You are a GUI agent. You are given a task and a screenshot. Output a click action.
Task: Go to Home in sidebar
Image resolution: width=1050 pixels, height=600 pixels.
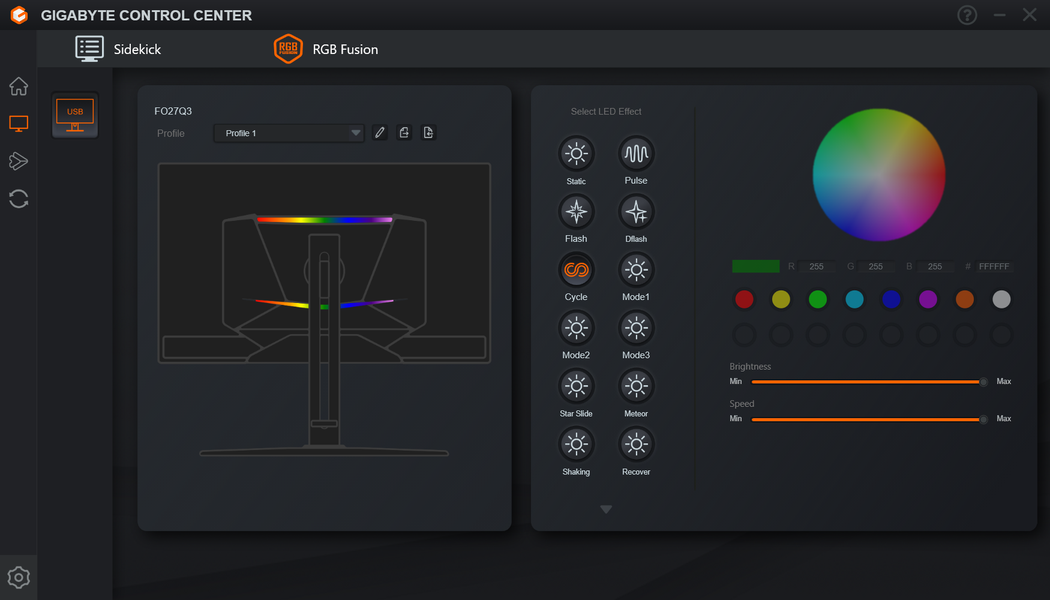18,86
